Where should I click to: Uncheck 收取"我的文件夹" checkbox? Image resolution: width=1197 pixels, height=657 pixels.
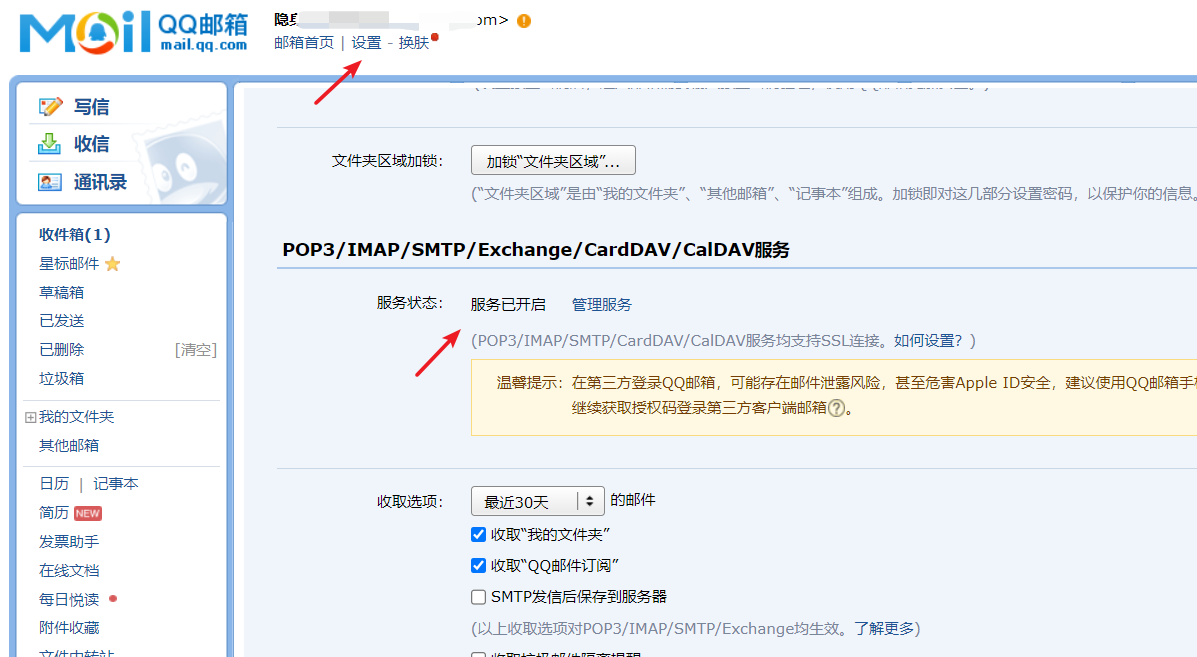(478, 535)
